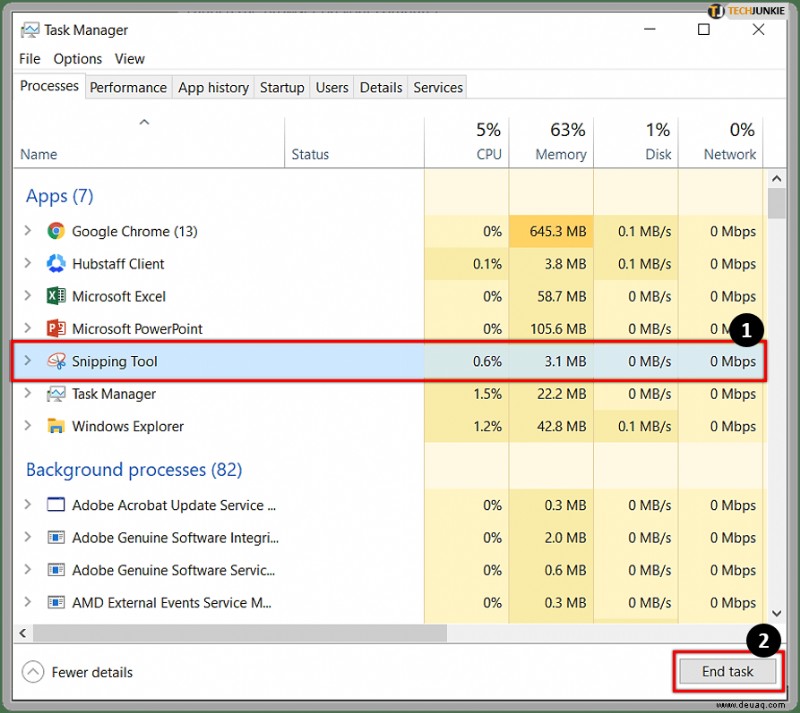Click the Snipping Tool scissors icon
Viewport: 800px width, 713px height.
[56, 361]
